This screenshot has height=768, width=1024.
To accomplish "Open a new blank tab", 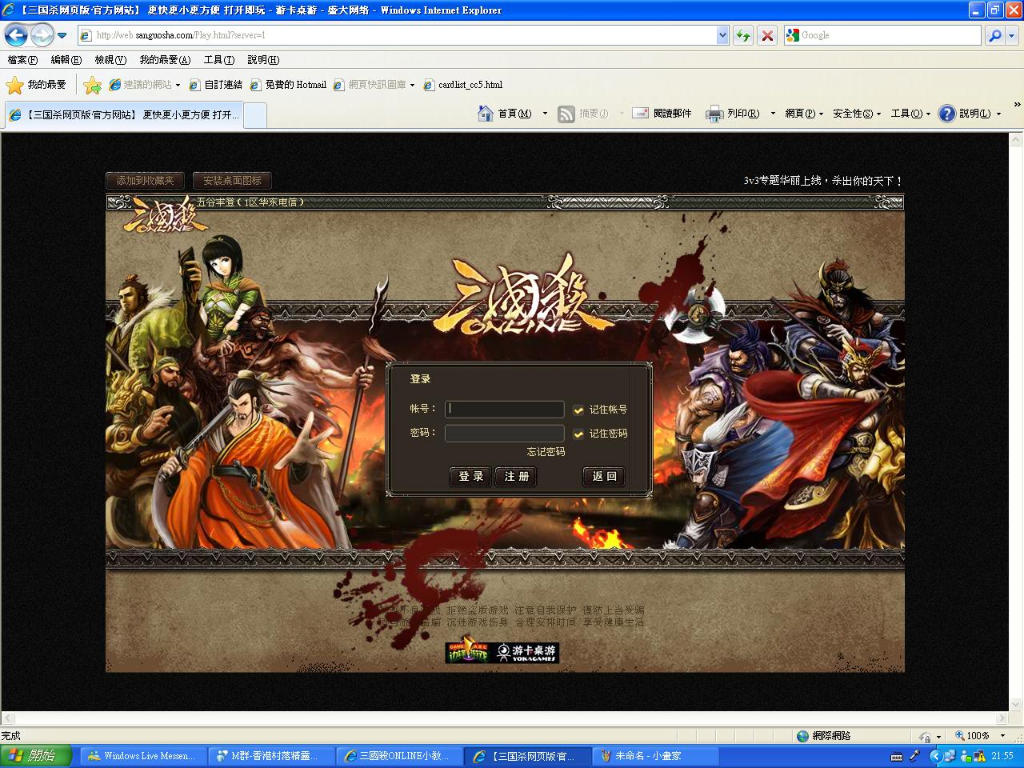I will point(255,116).
